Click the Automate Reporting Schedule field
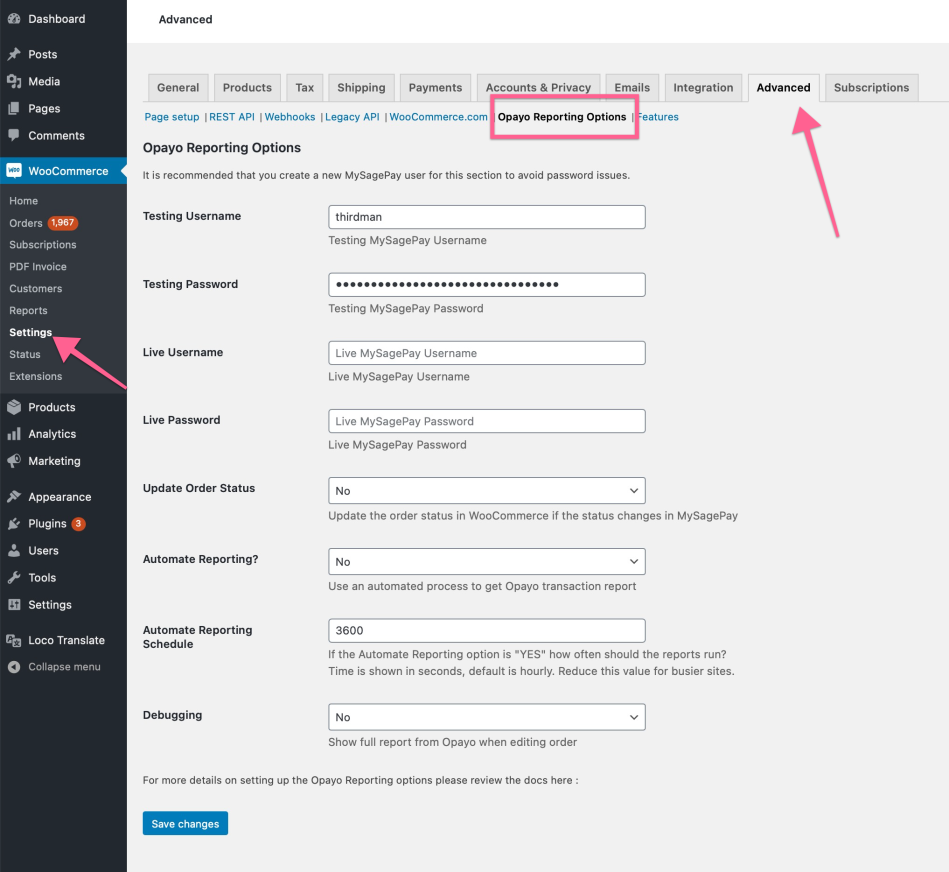The width and height of the screenshot is (949, 872). coord(487,631)
